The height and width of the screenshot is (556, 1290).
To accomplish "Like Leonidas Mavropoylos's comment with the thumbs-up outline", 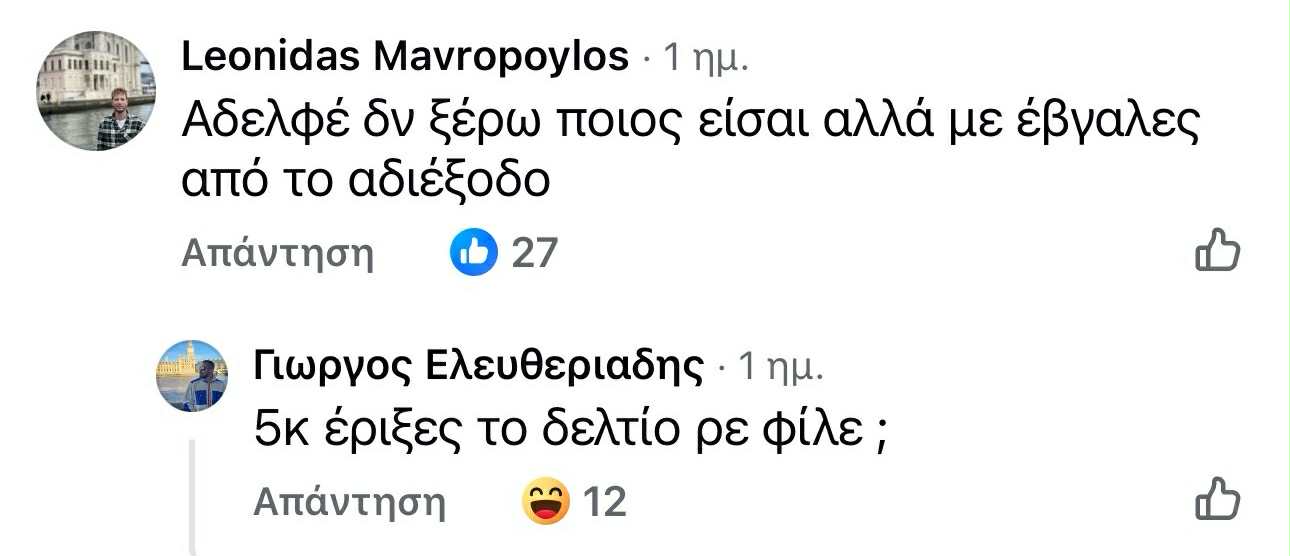I will point(1218,251).
